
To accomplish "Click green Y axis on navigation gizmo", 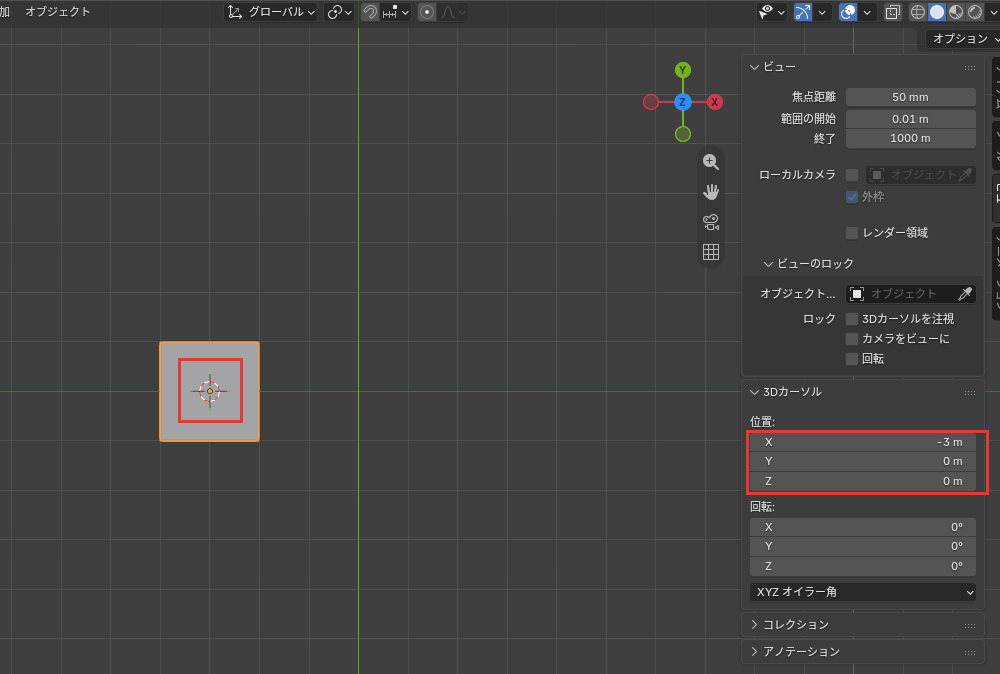I will tap(683, 70).
